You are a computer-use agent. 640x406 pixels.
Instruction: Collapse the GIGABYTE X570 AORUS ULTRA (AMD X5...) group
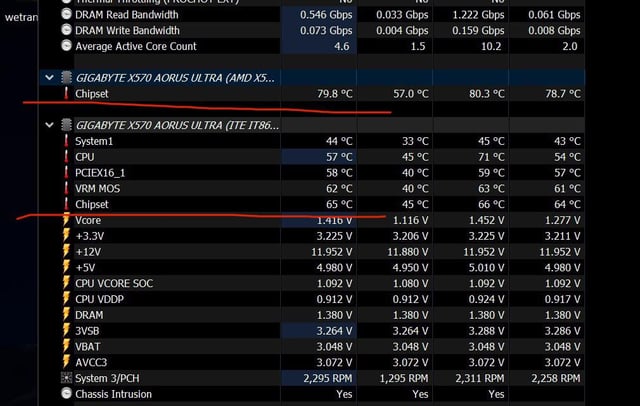click(x=49, y=78)
